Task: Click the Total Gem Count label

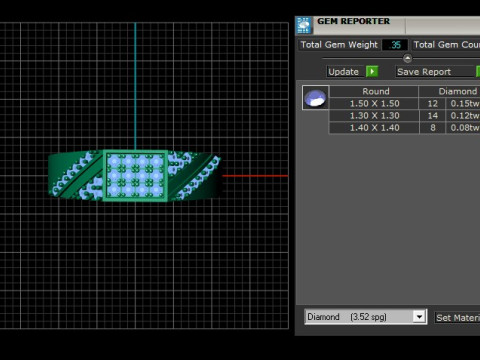Action: pyautogui.click(x=446, y=45)
